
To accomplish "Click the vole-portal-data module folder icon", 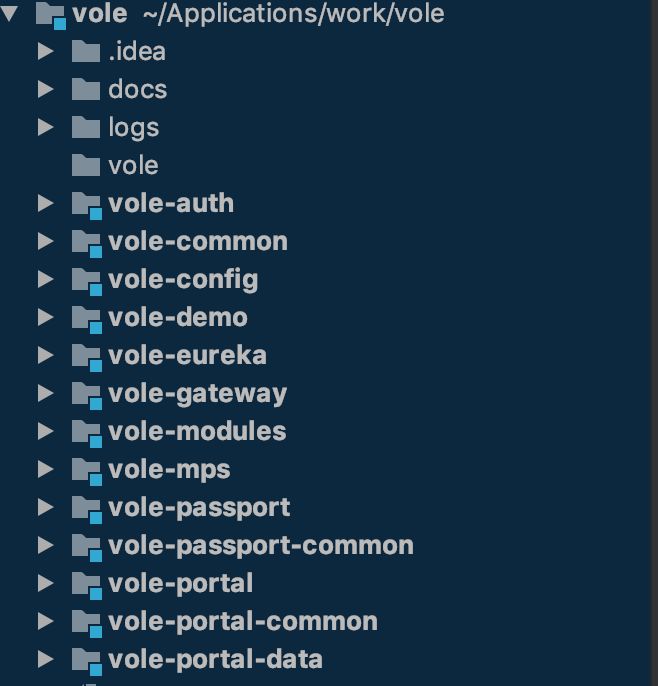I will pyautogui.click(x=87, y=660).
